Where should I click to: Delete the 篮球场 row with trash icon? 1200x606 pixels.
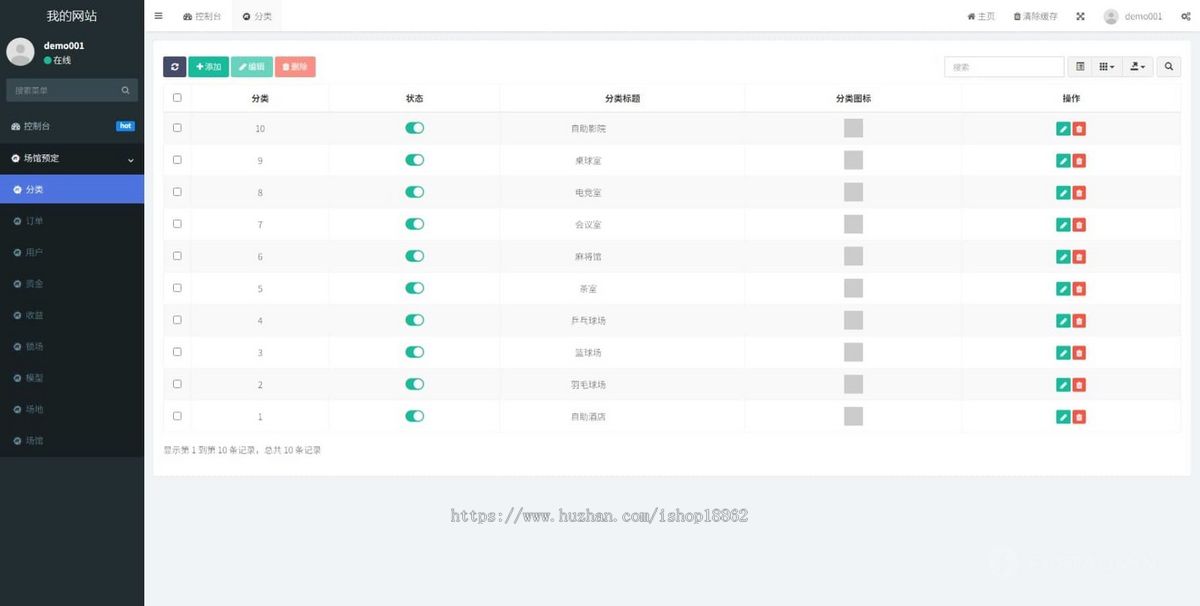[1079, 353]
